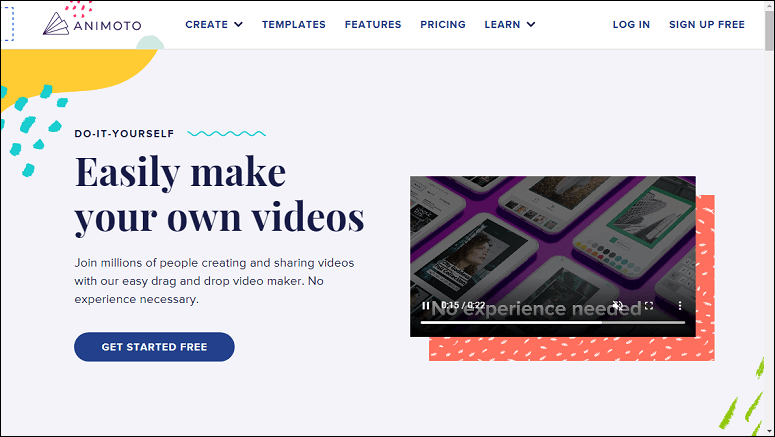Image resolution: width=775 pixels, height=437 pixels.
Task: Seek on the video progress bar
Action: coord(553,322)
